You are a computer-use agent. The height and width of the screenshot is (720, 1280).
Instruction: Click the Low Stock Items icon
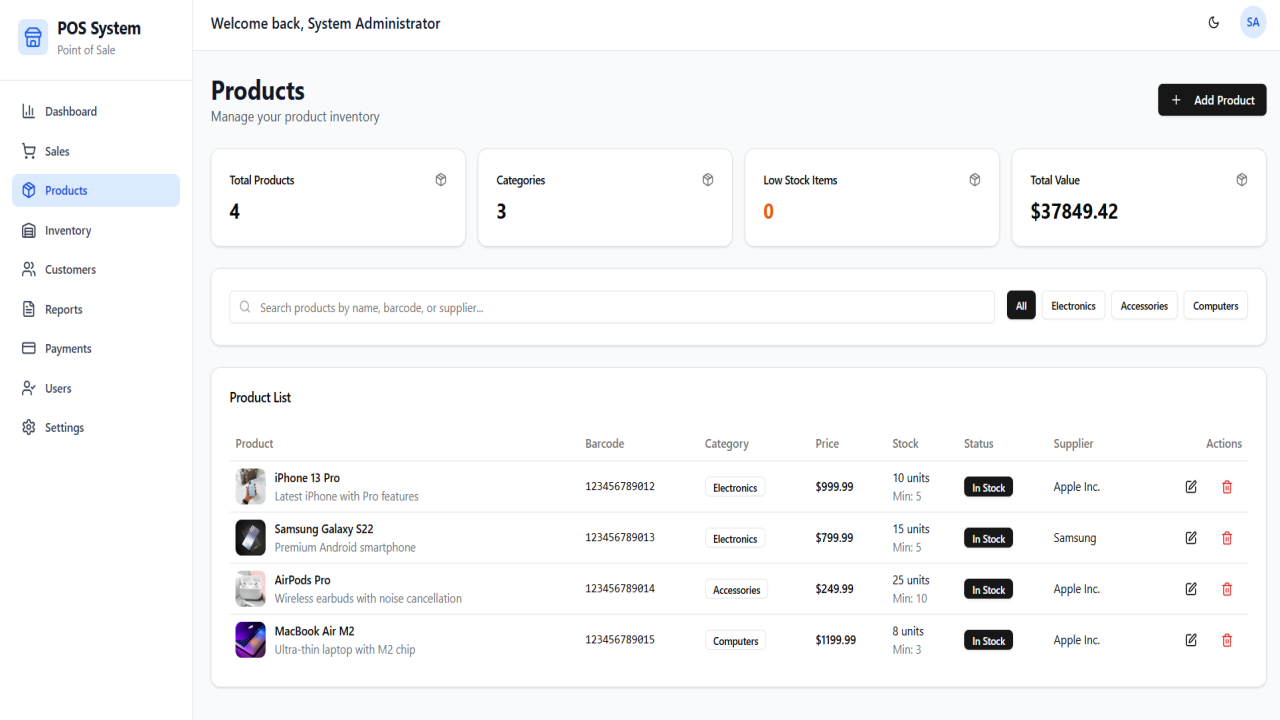(x=975, y=180)
